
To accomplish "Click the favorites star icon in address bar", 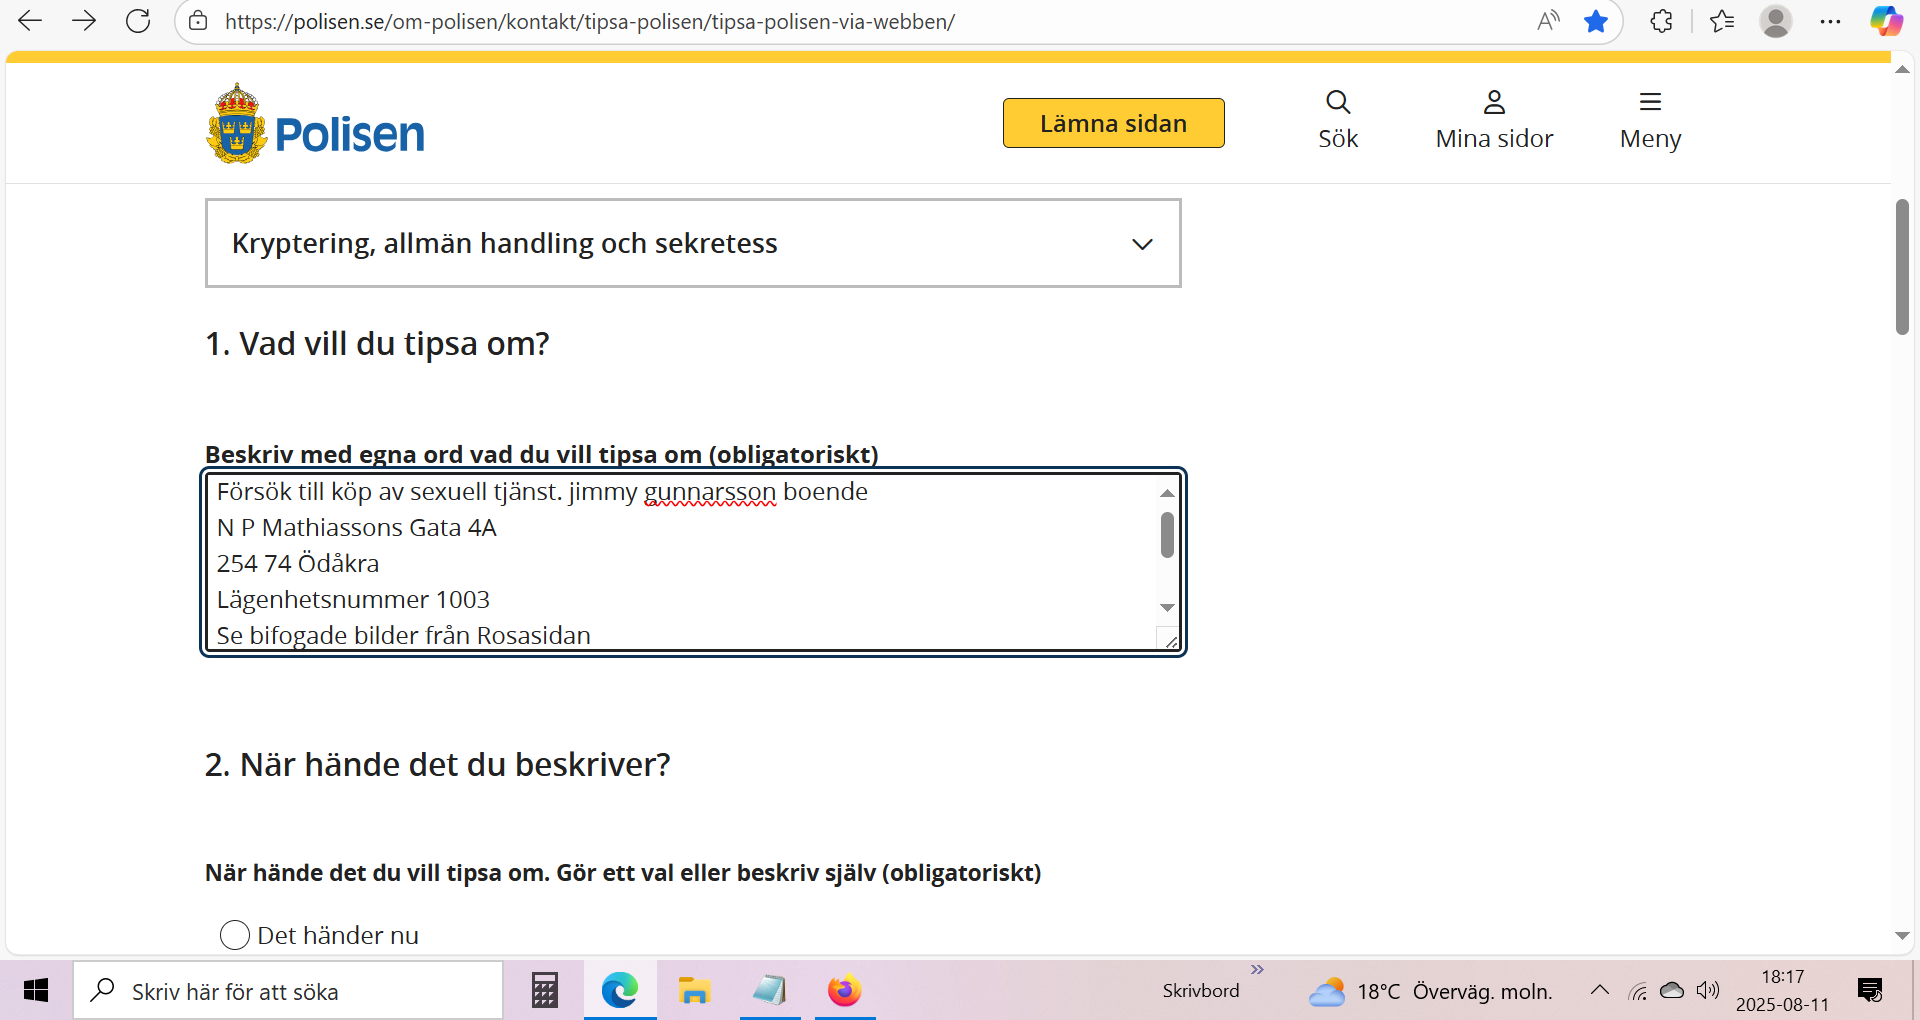I will [x=1595, y=21].
